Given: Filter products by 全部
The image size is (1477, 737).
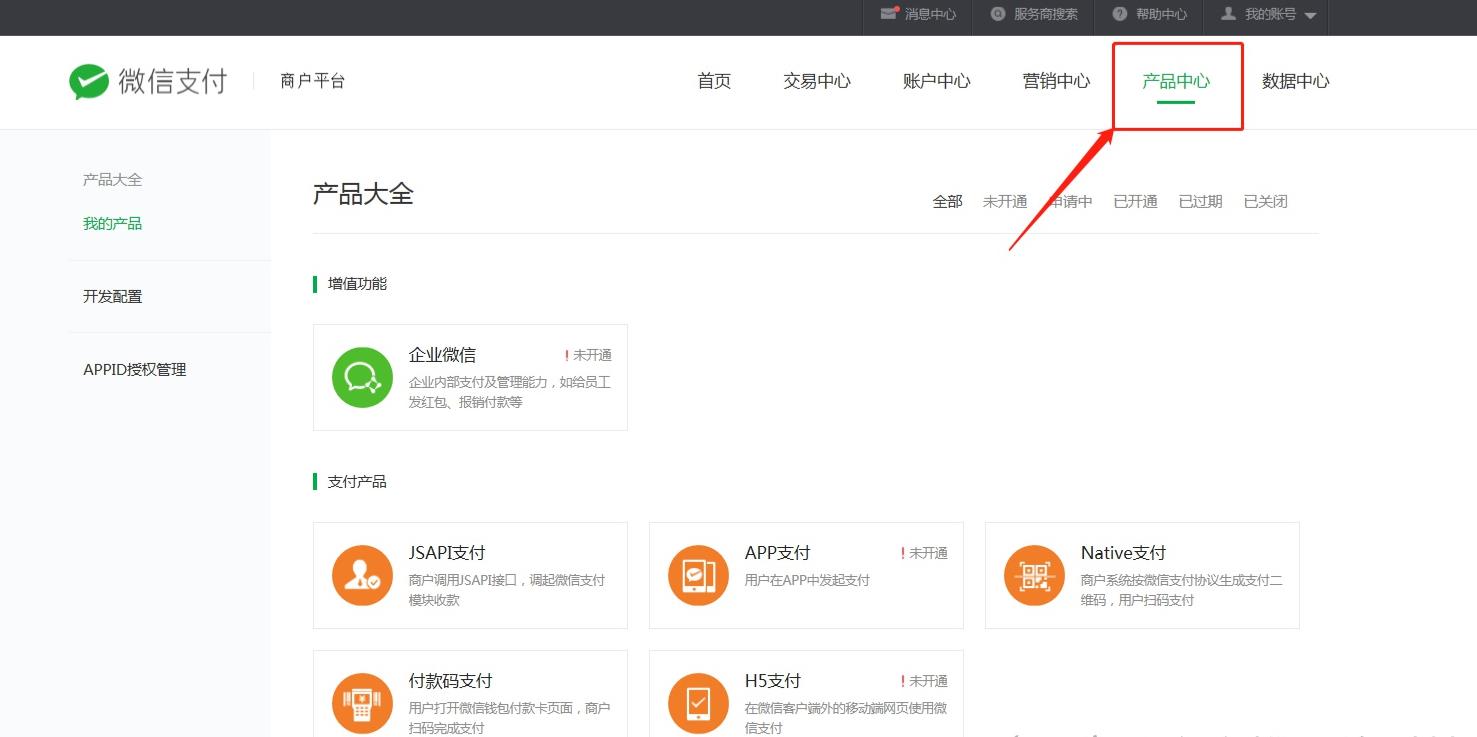Looking at the screenshot, I should [x=947, y=201].
